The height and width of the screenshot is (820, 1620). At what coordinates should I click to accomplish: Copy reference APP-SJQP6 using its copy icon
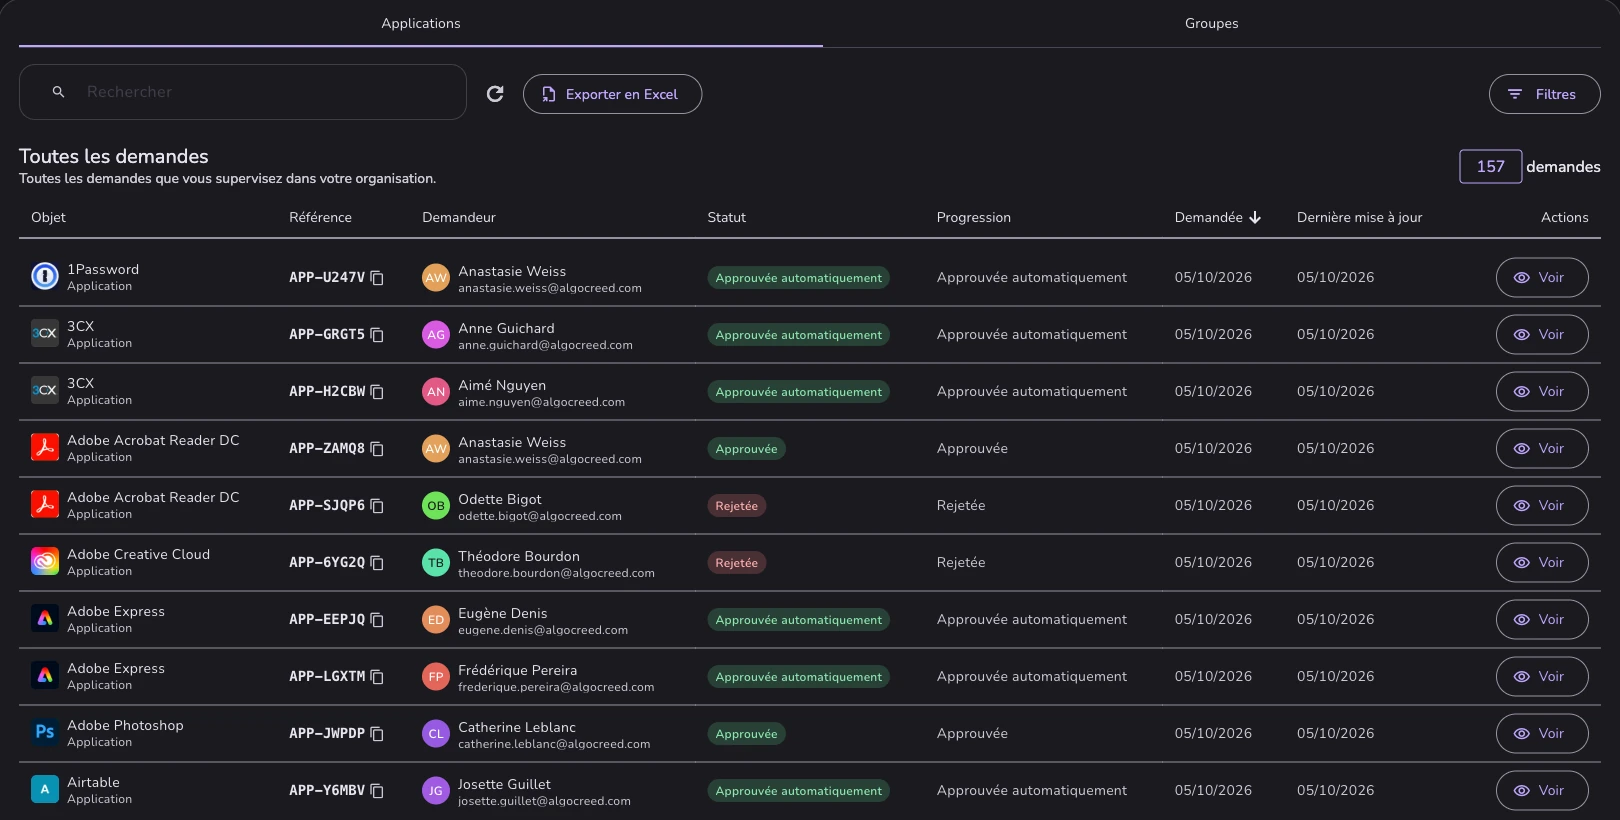pyautogui.click(x=377, y=506)
